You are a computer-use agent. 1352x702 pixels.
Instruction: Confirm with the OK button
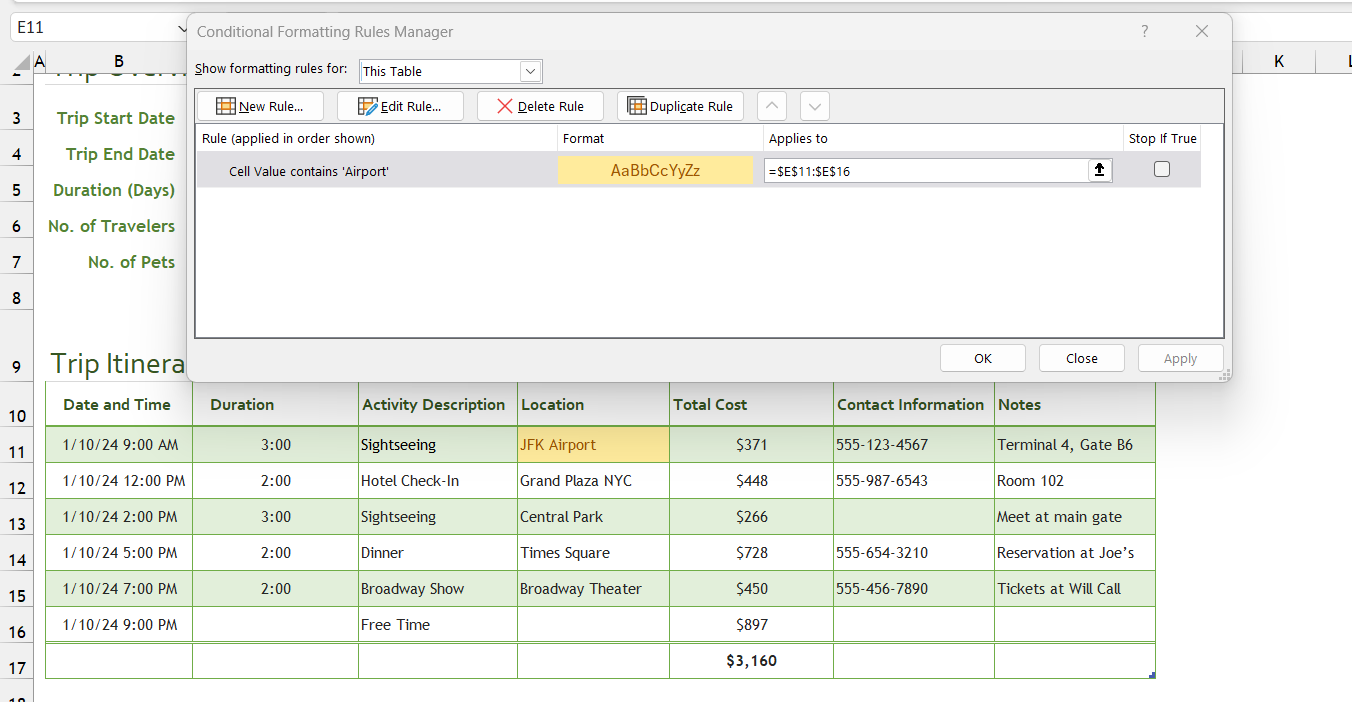pyautogui.click(x=983, y=358)
